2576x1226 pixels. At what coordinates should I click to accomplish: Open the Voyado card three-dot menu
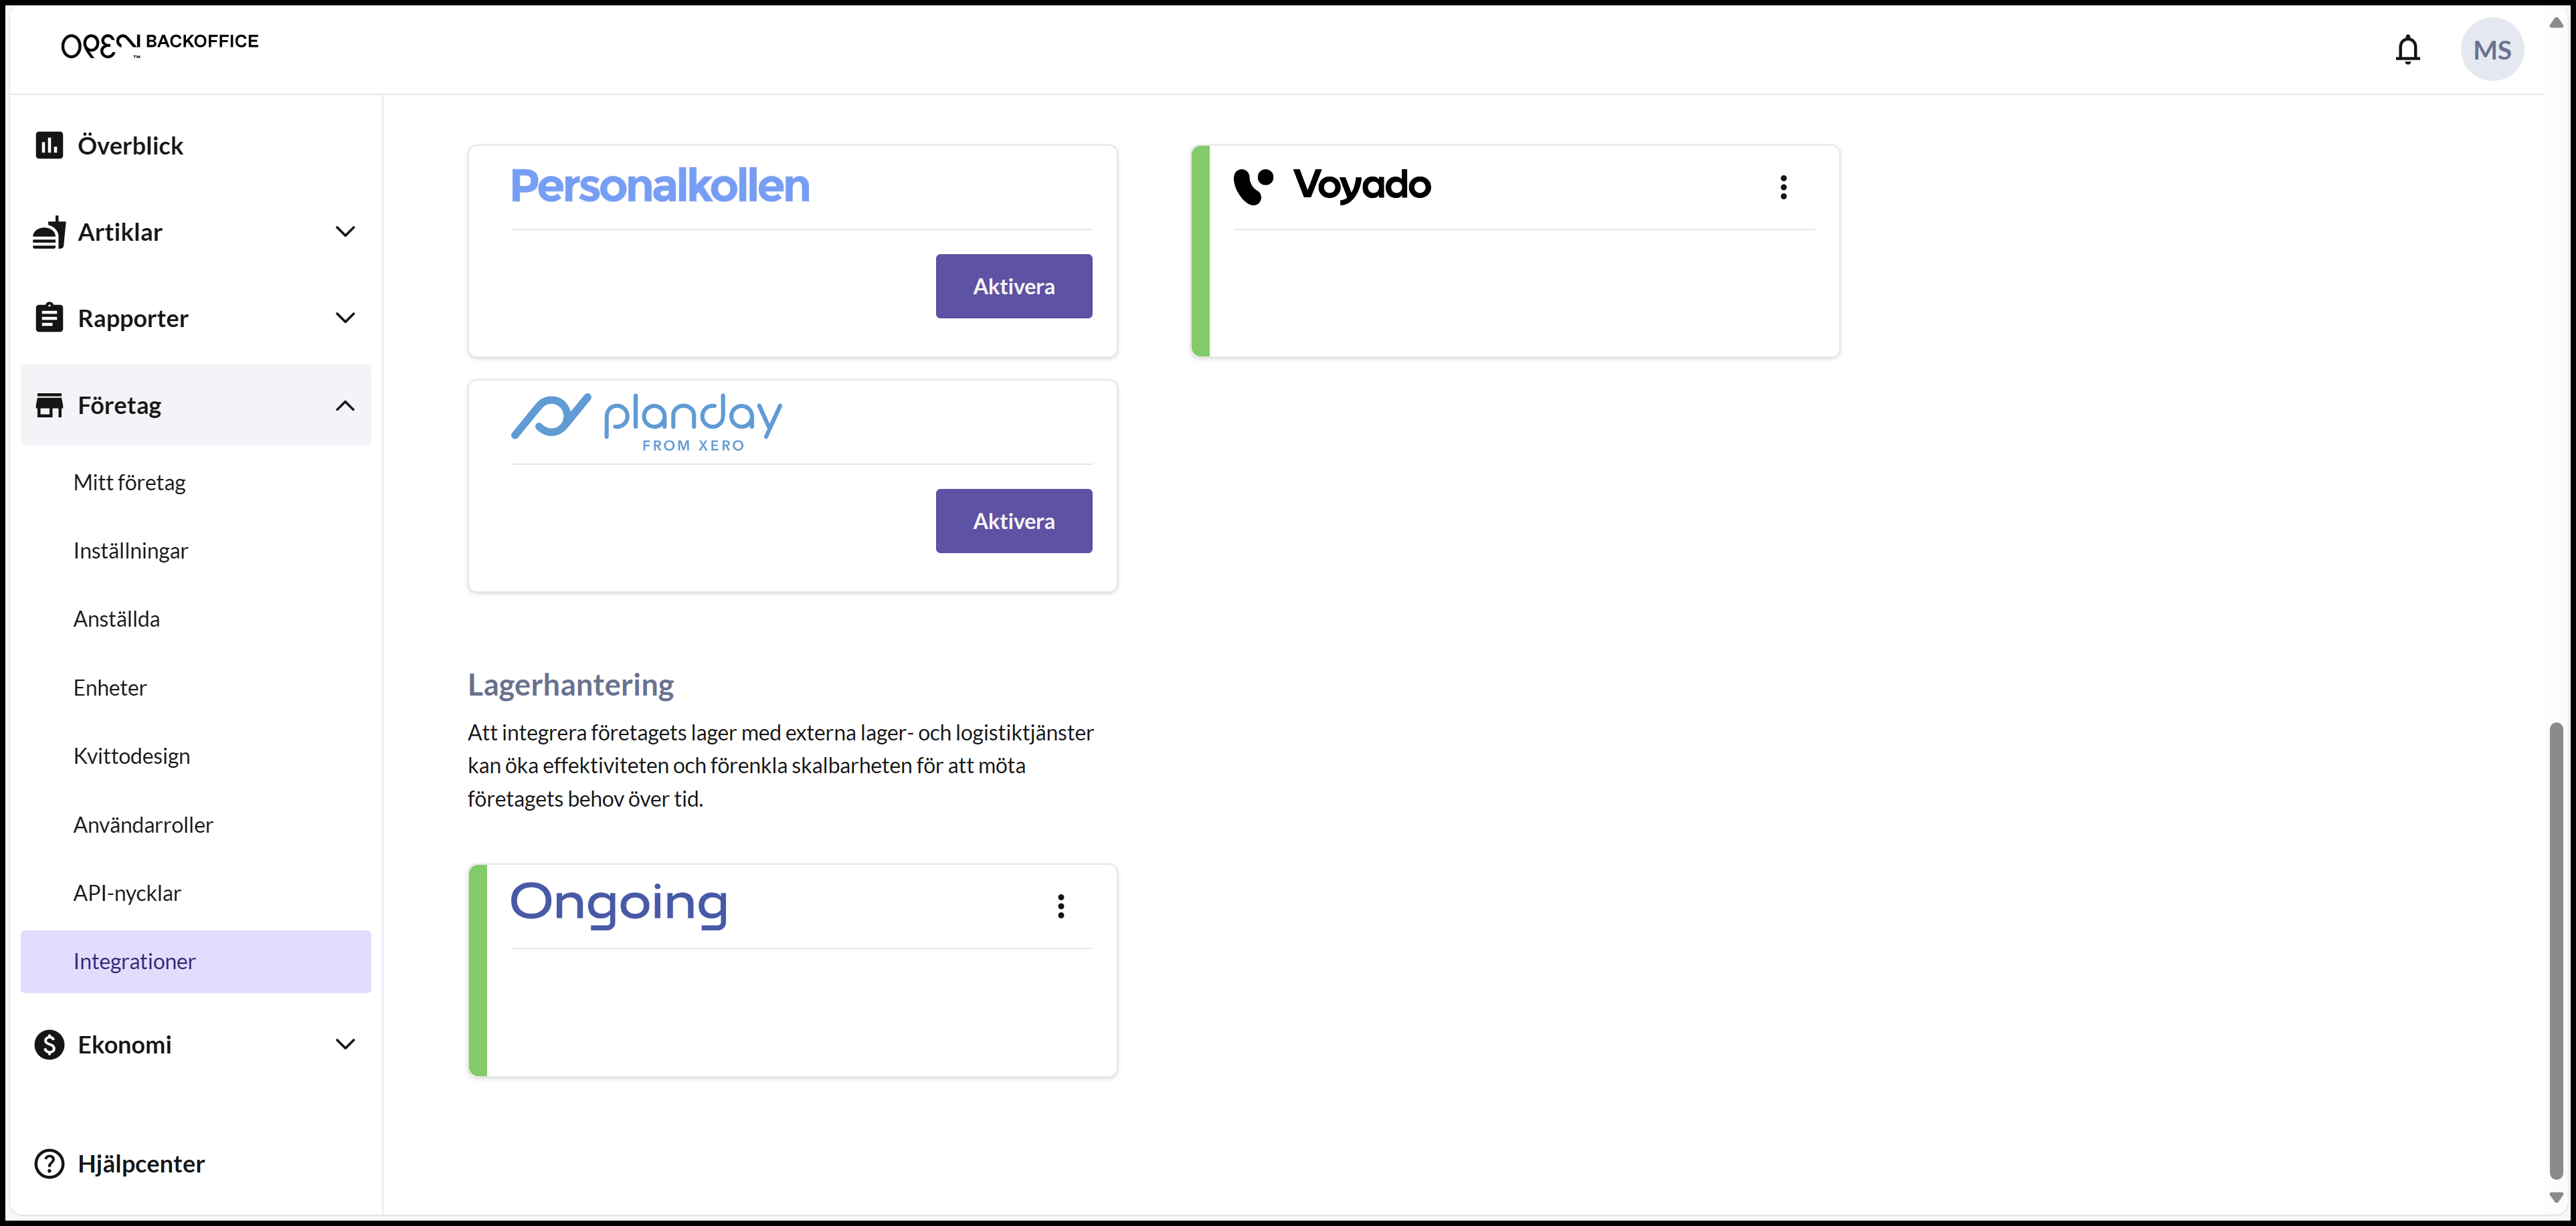(x=1783, y=187)
